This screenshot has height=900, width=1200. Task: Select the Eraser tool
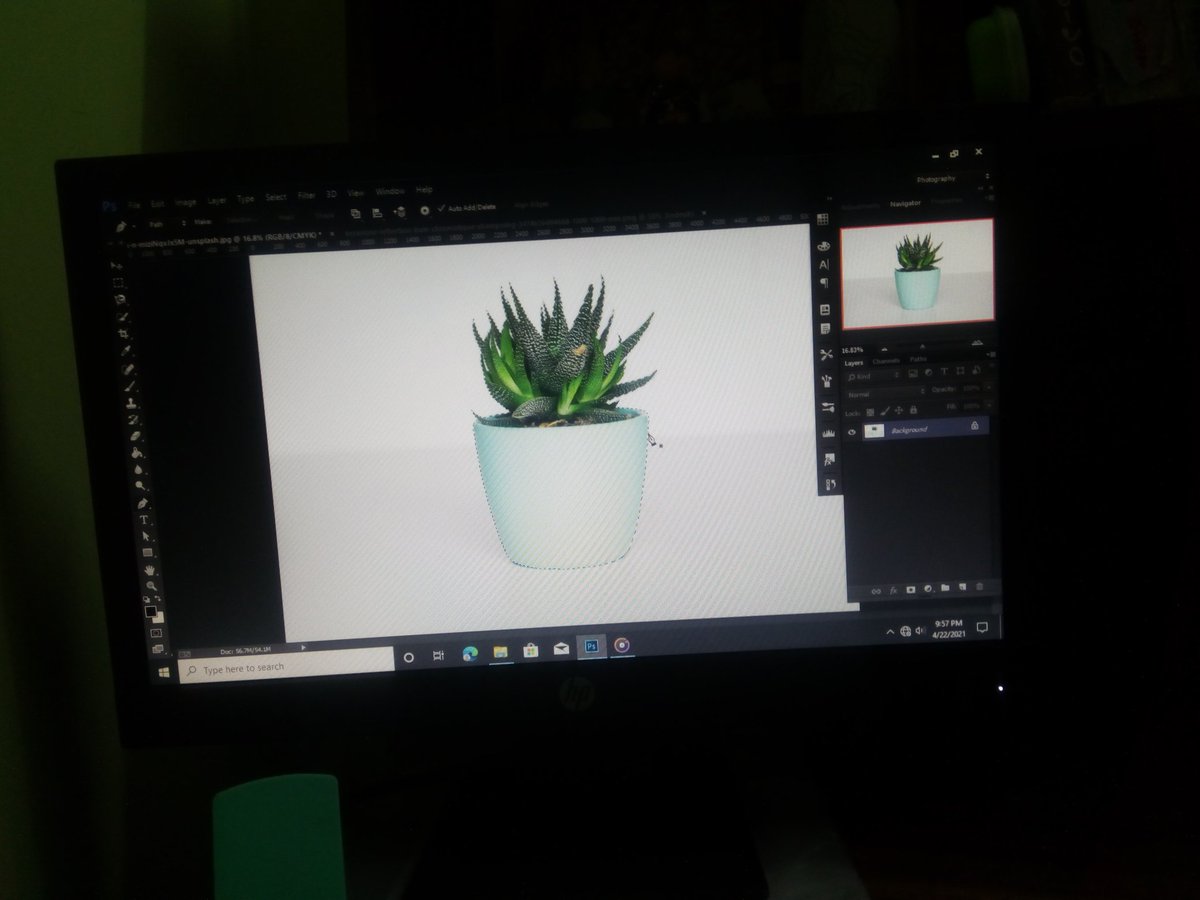pos(135,436)
